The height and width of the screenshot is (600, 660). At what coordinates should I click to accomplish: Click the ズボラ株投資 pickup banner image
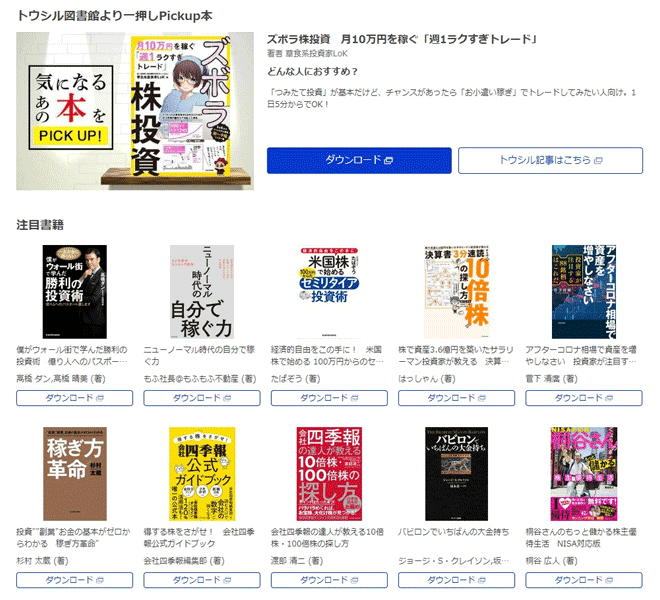[135, 111]
